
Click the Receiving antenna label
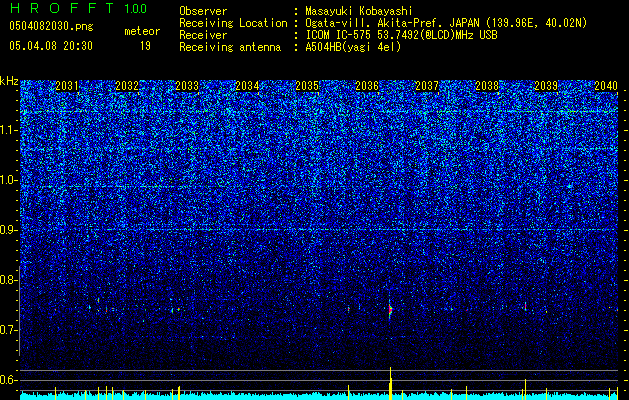230,47
